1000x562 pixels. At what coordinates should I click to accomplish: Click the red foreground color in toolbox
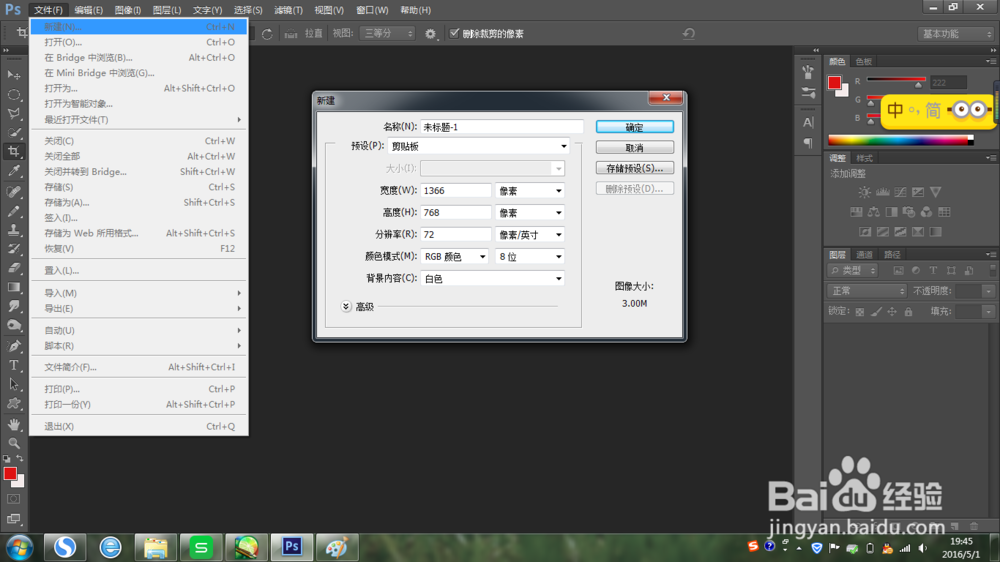pyautogui.click(x=10, y=474)
